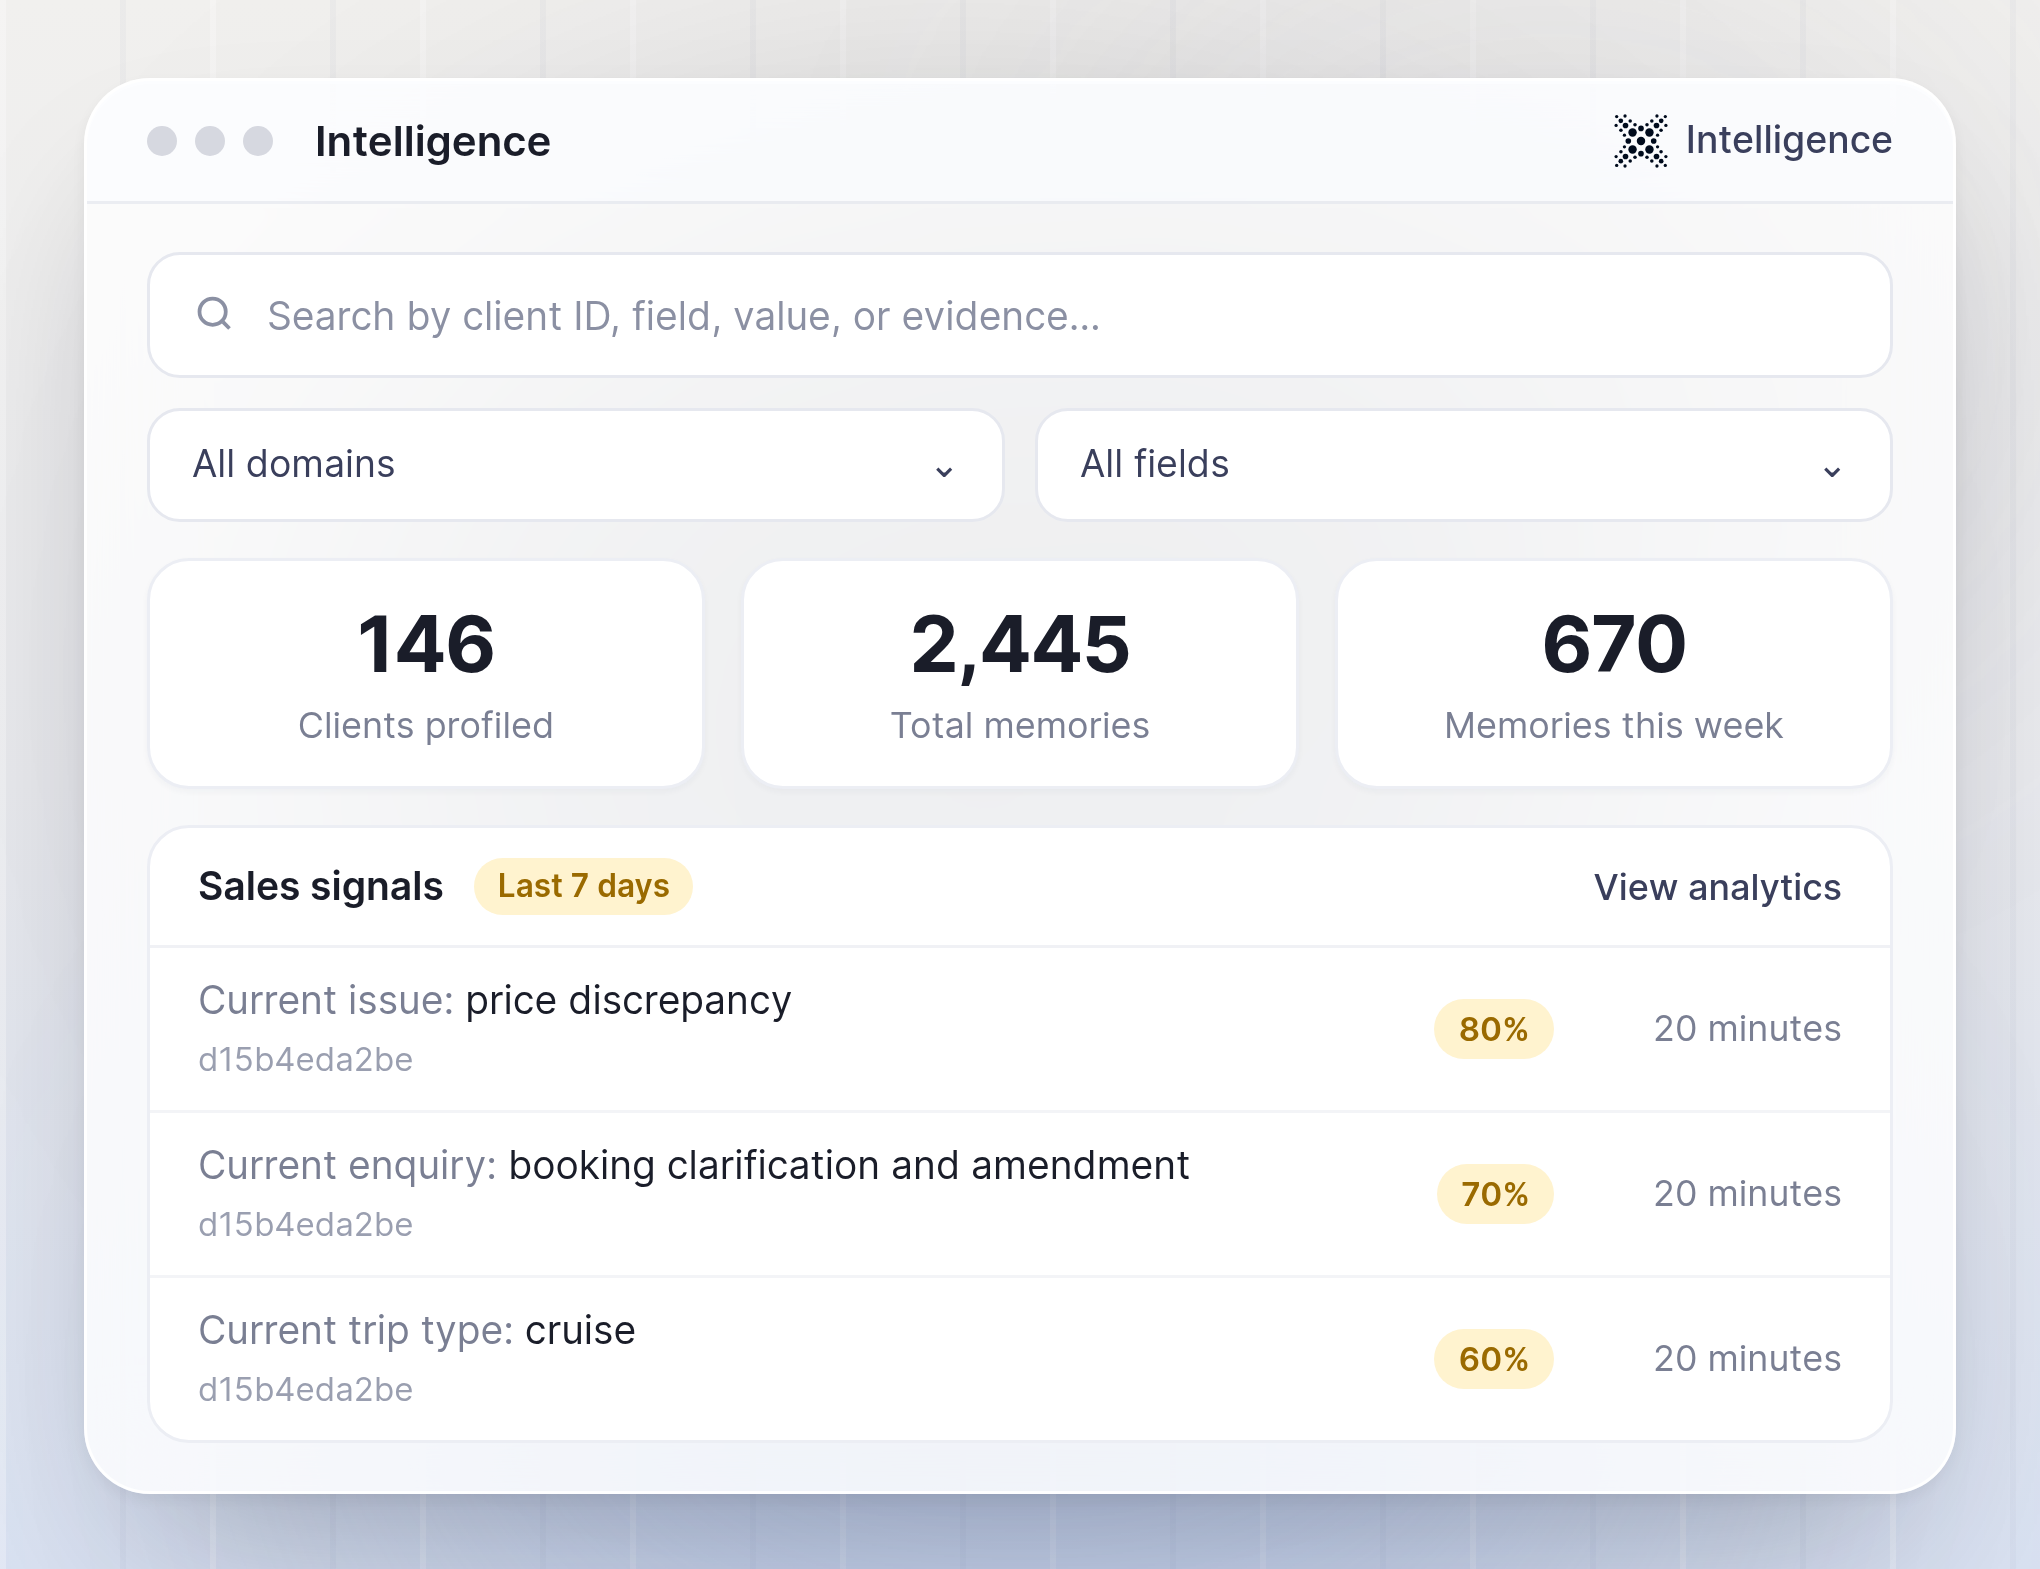Click 20 minutes on price discrepancy row

1747,1029
